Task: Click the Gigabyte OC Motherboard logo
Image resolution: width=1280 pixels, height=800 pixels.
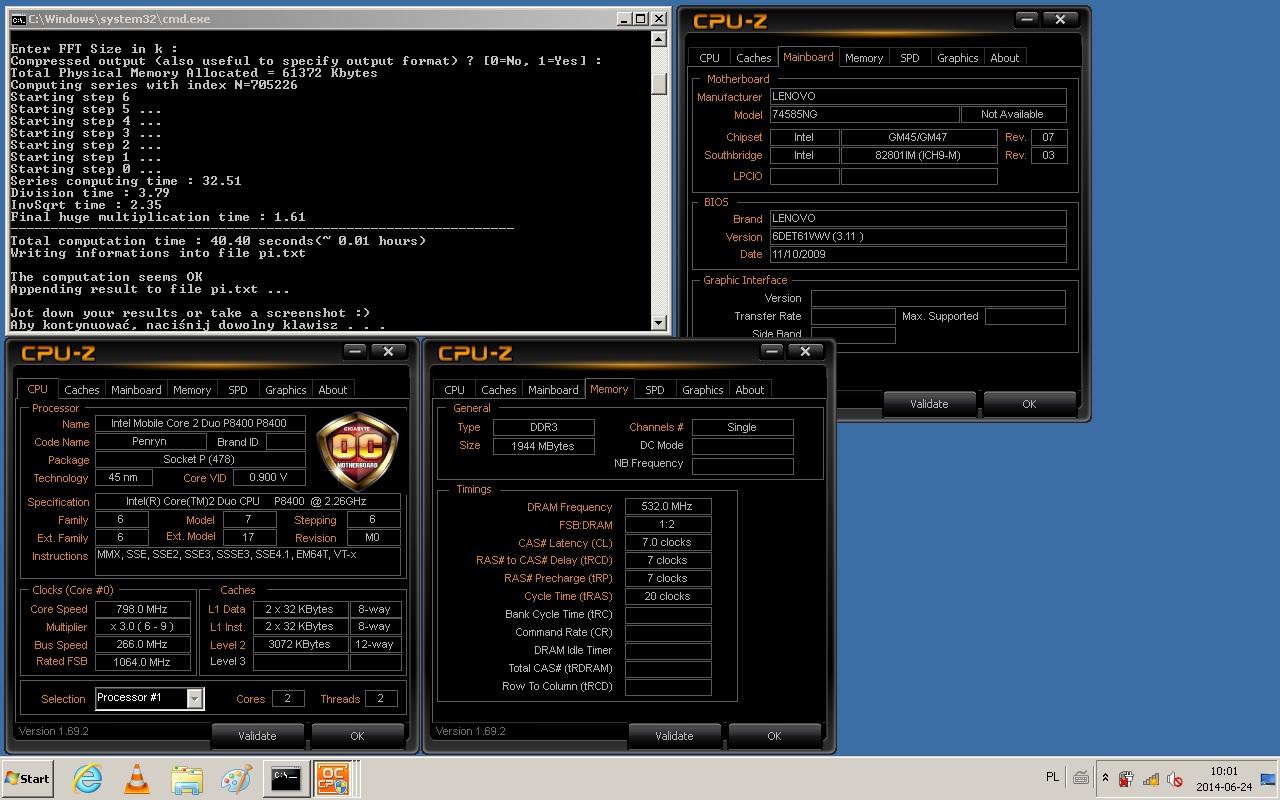Action: pos(358,451)
